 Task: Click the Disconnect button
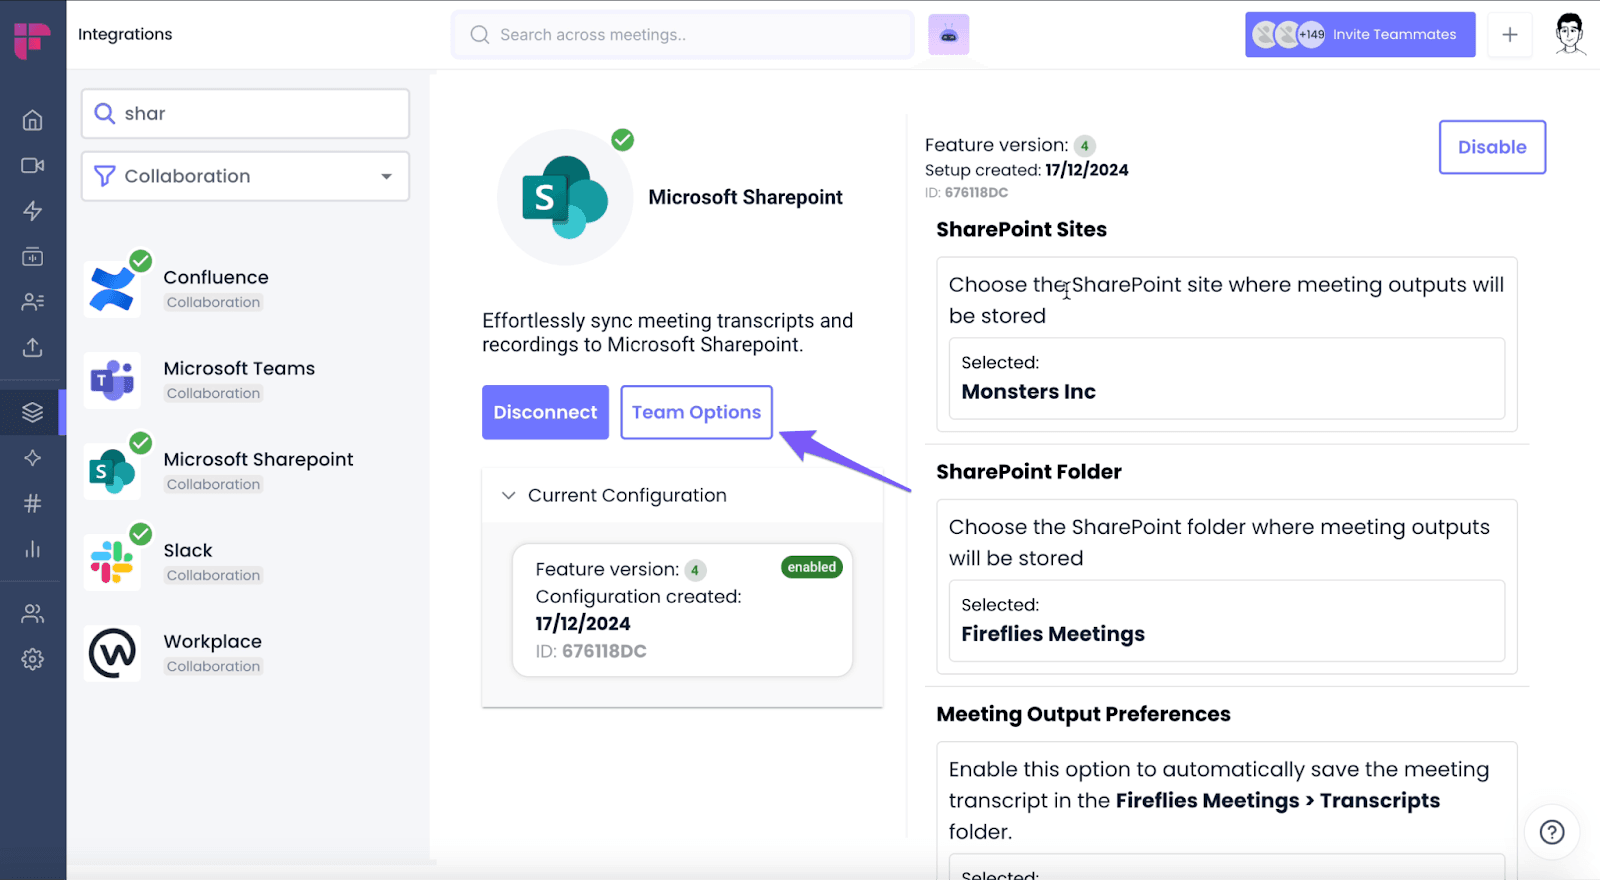pos(545,412)
